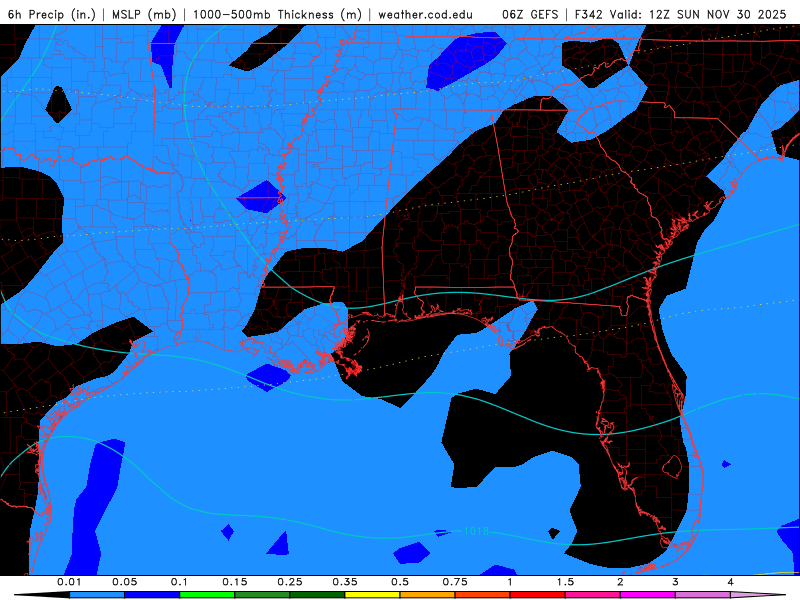Click the 'MSLP (mb)' header label
Viewport: 800px width, 600px height.
[x=144, y=14]
